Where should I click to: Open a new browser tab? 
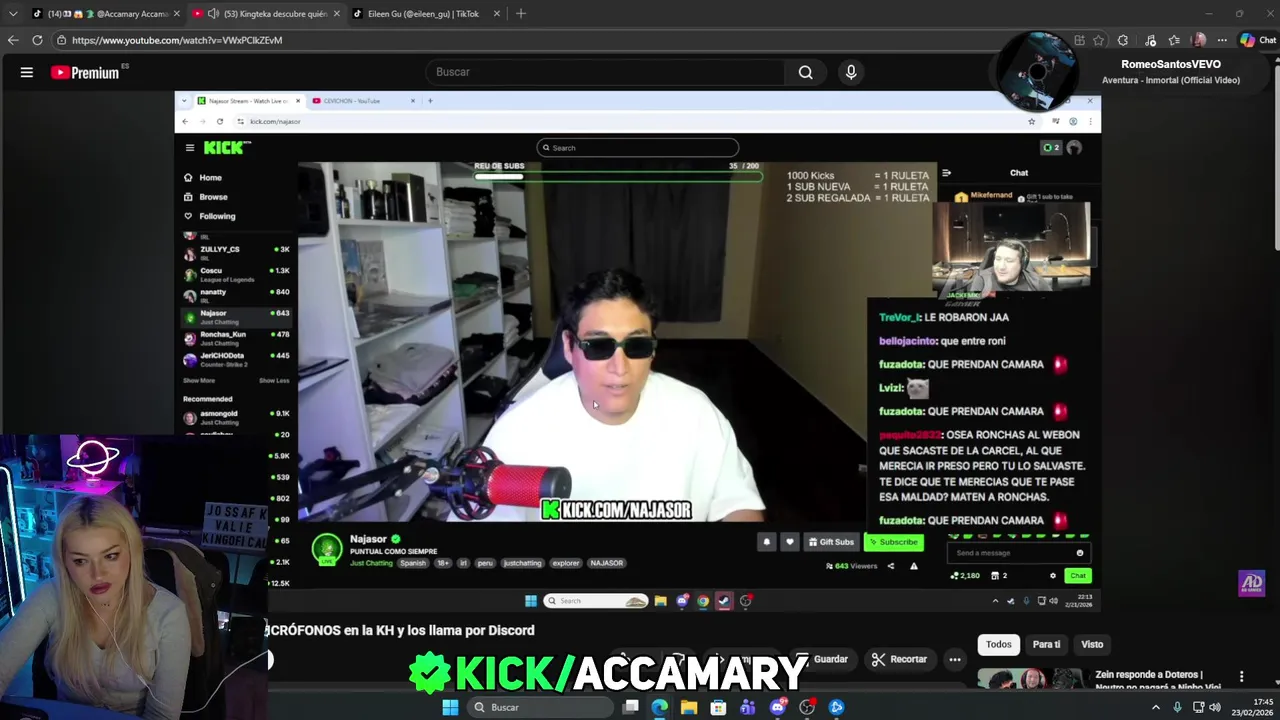point(520,14)
